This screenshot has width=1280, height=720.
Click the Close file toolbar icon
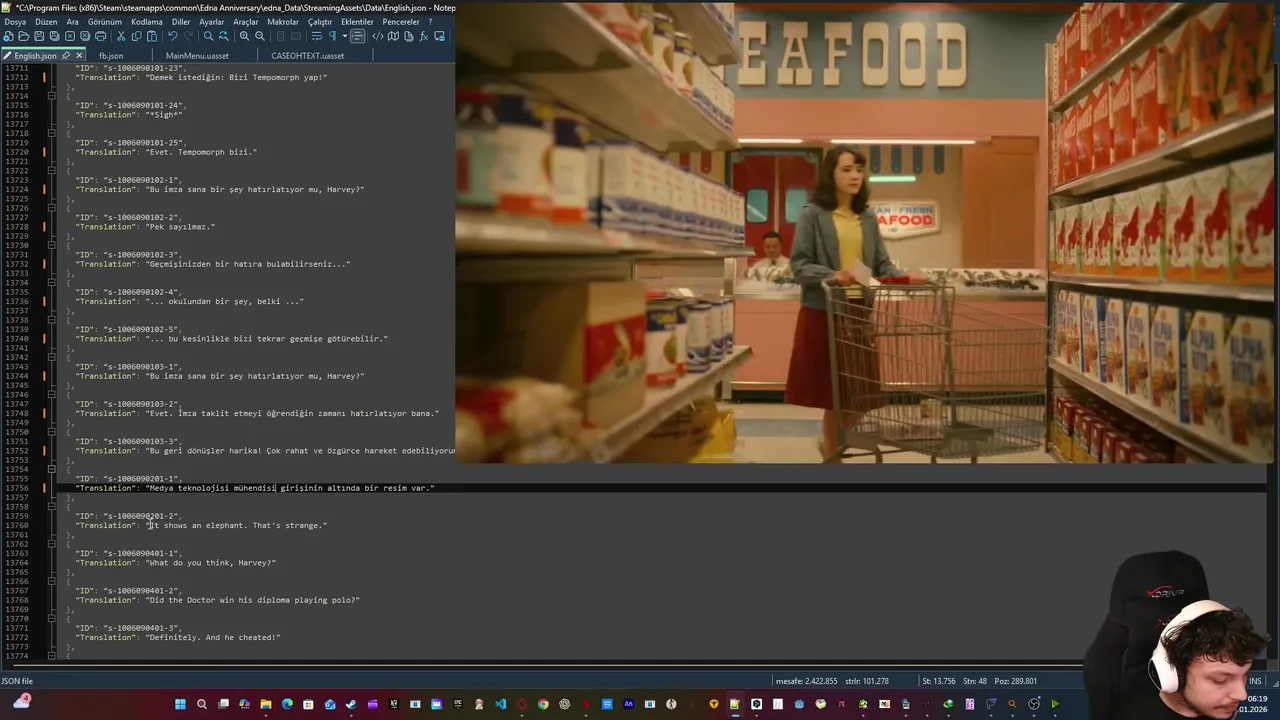pos(69,36)
